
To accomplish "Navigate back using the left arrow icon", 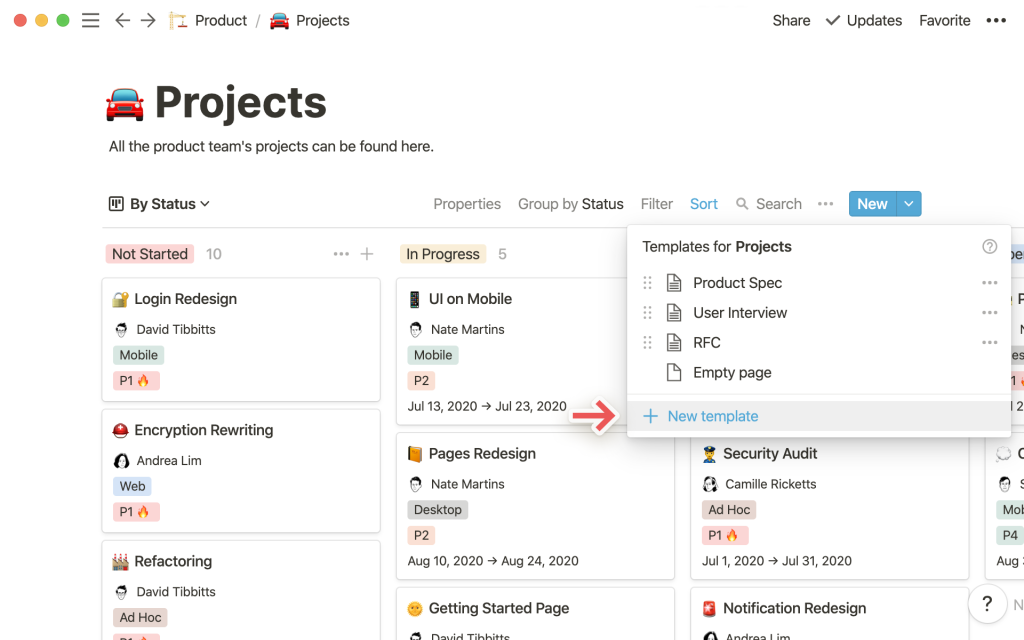I will pos(122,20).
